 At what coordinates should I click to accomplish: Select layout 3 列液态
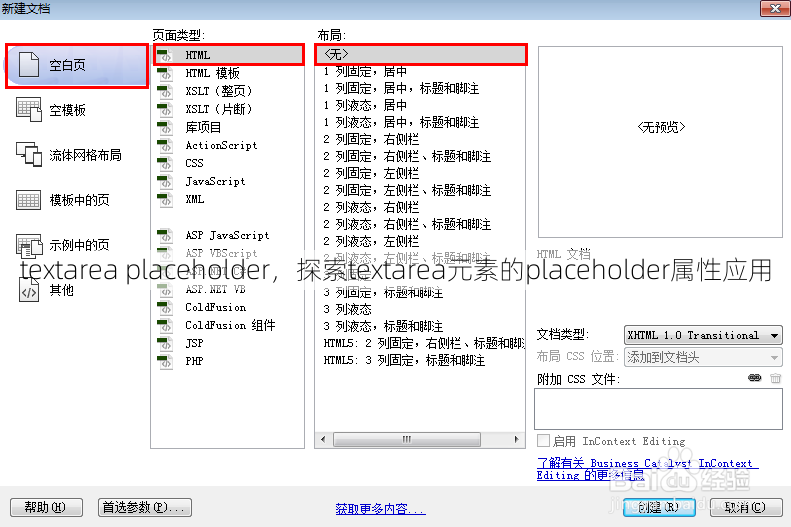tap(348, 309)
